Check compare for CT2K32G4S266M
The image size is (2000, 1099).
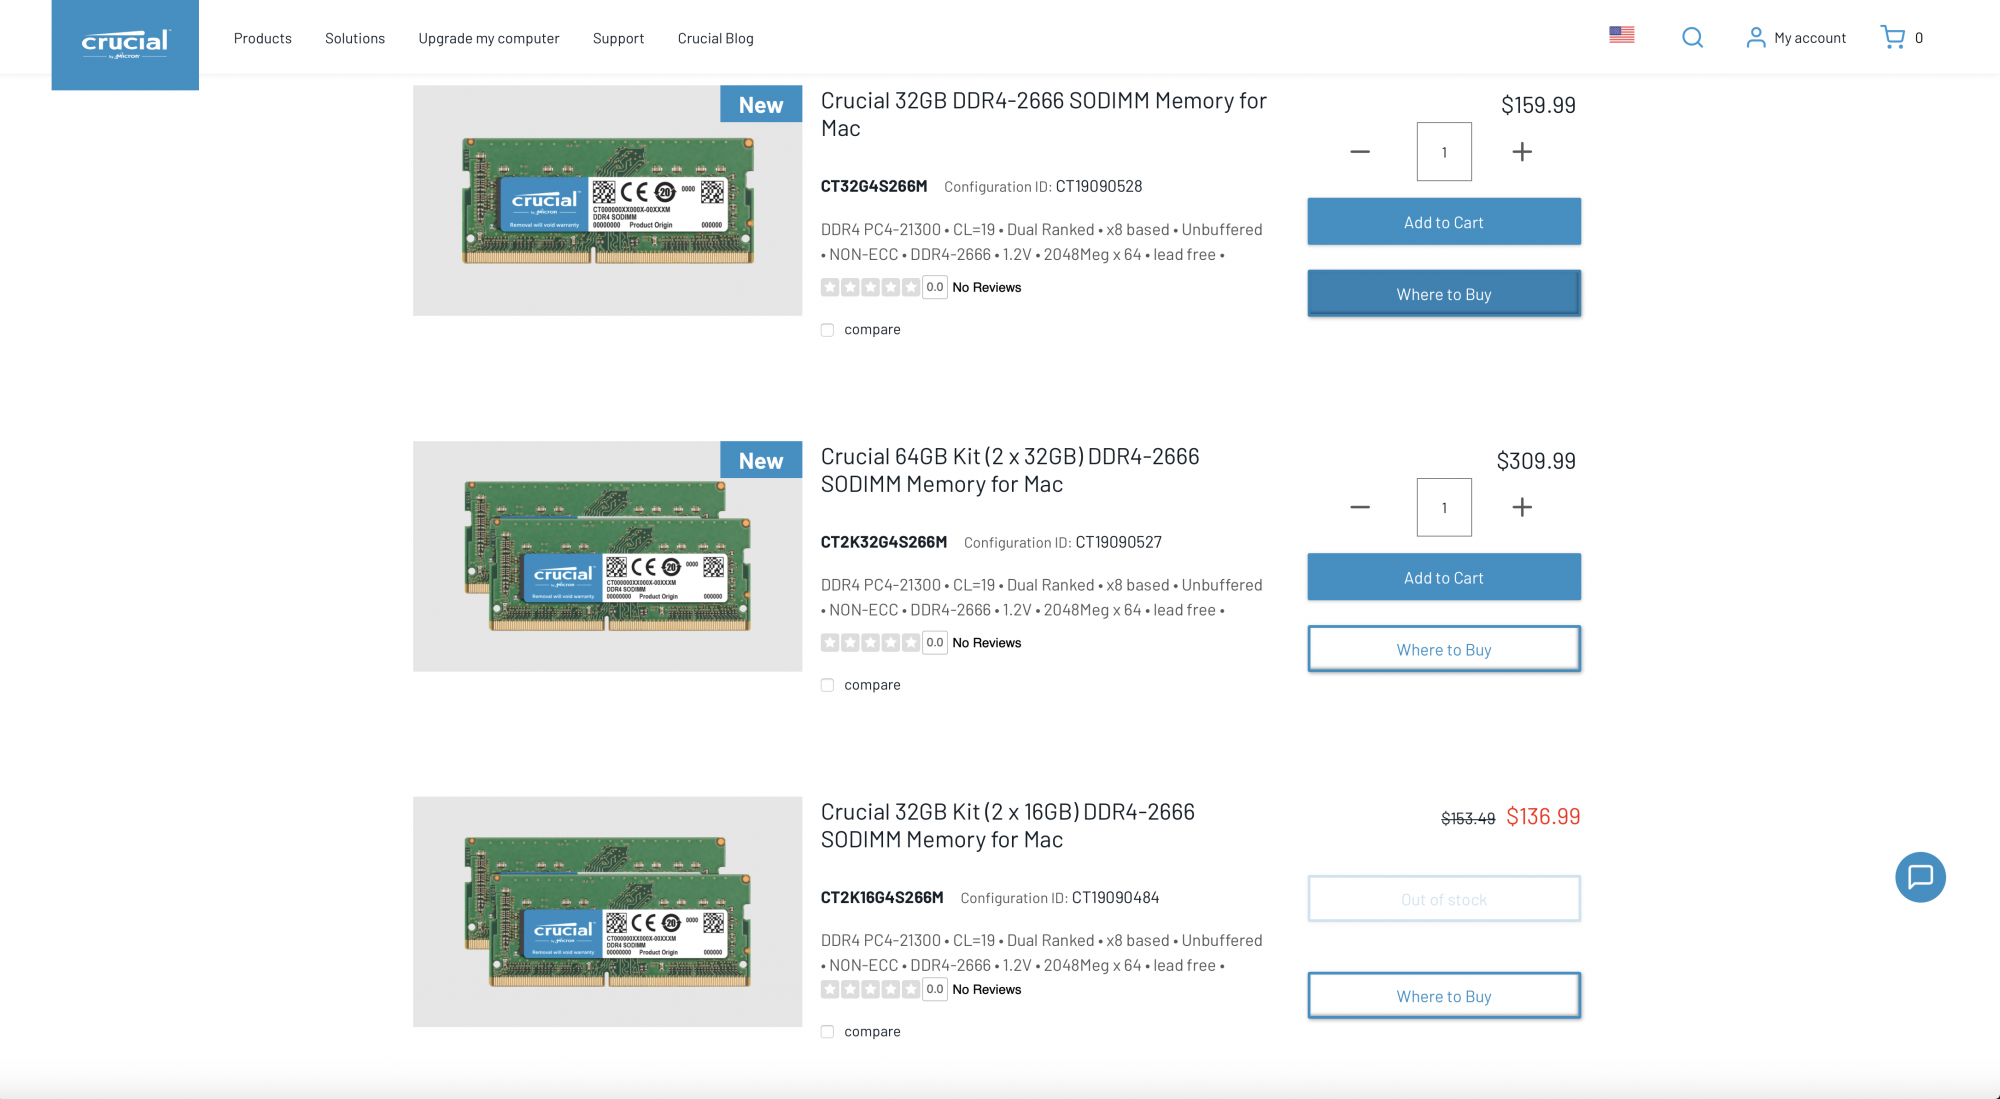pyautogui.click(x=827, y=685)
